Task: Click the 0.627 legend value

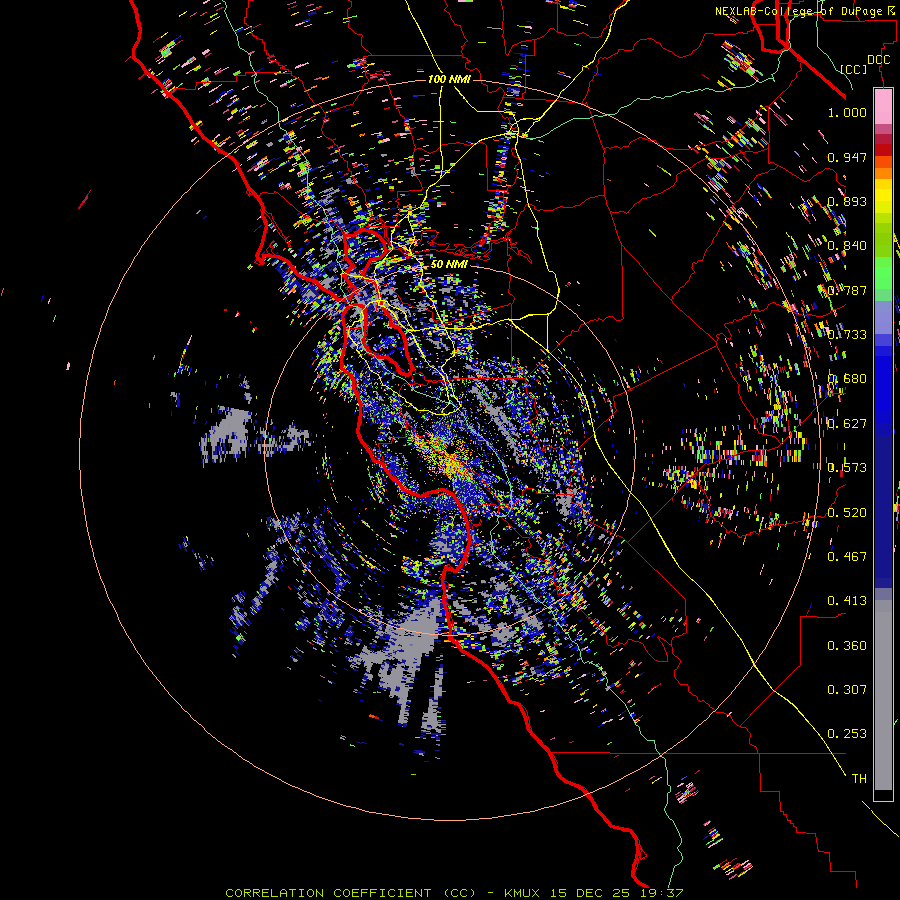Action: pos(847,423)
